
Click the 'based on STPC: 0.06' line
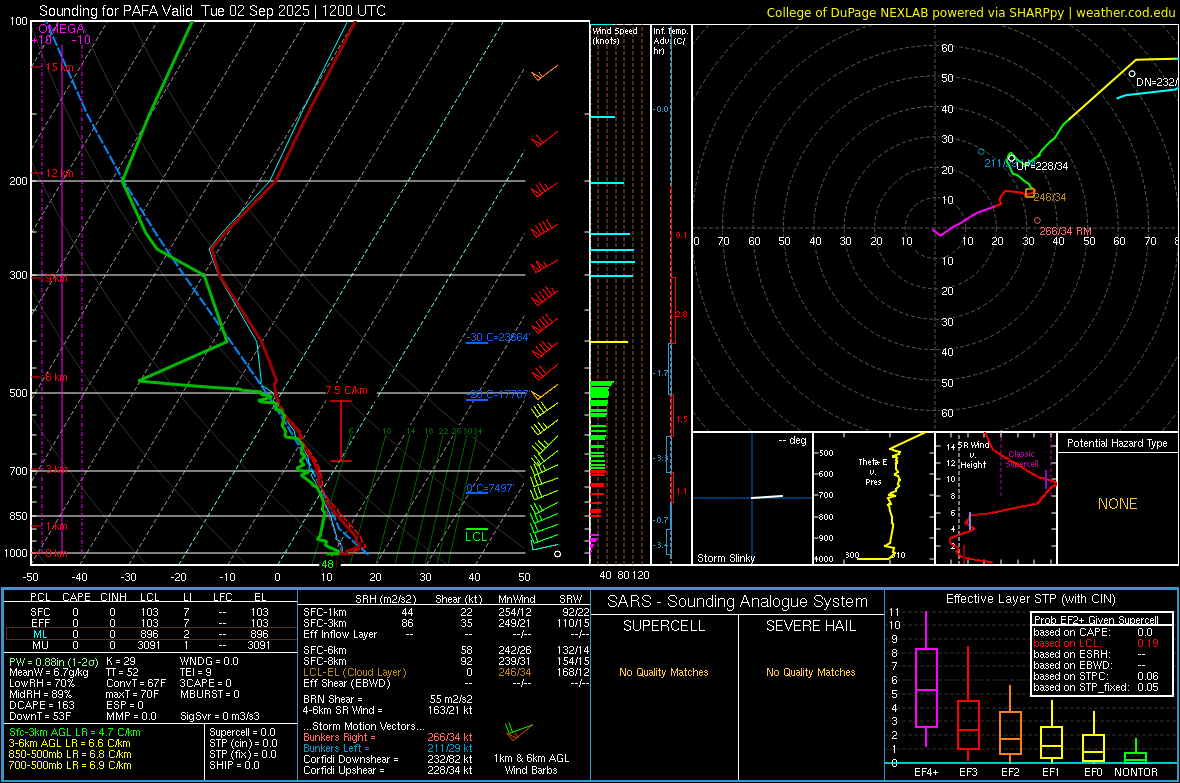point(1096,676)
